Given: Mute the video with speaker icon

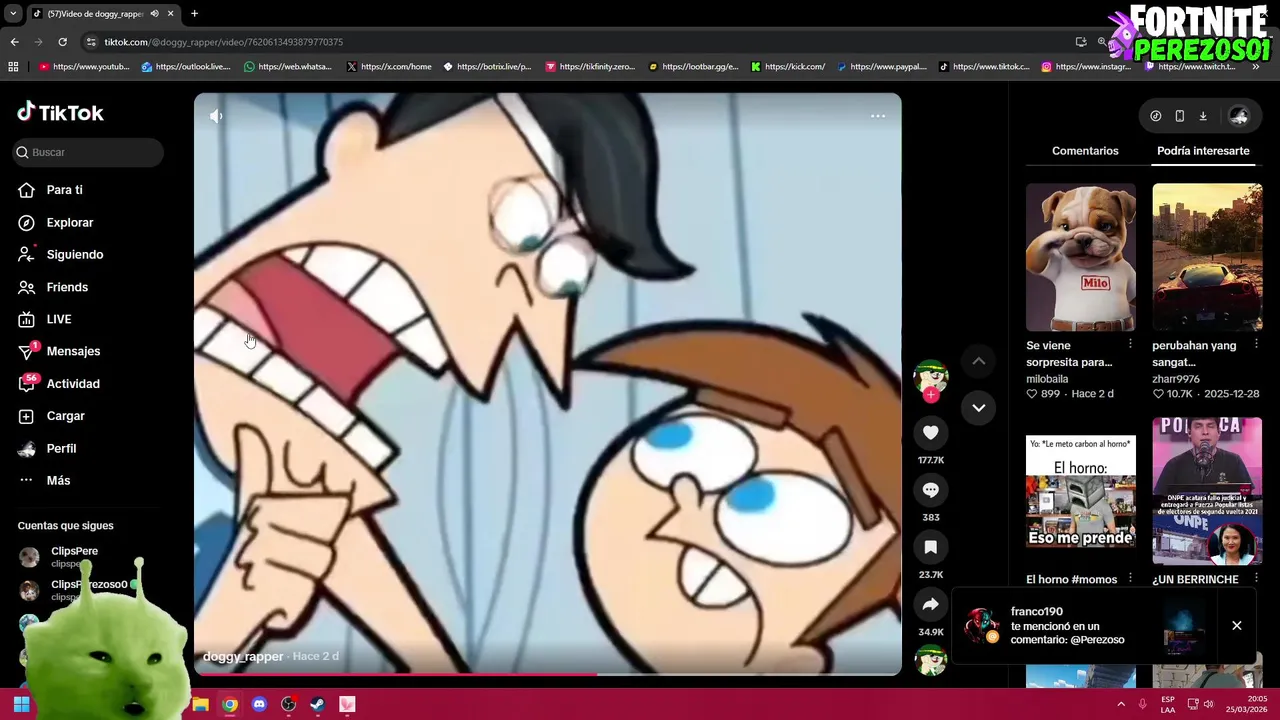Looking at the screenshot, I should 216,116.
